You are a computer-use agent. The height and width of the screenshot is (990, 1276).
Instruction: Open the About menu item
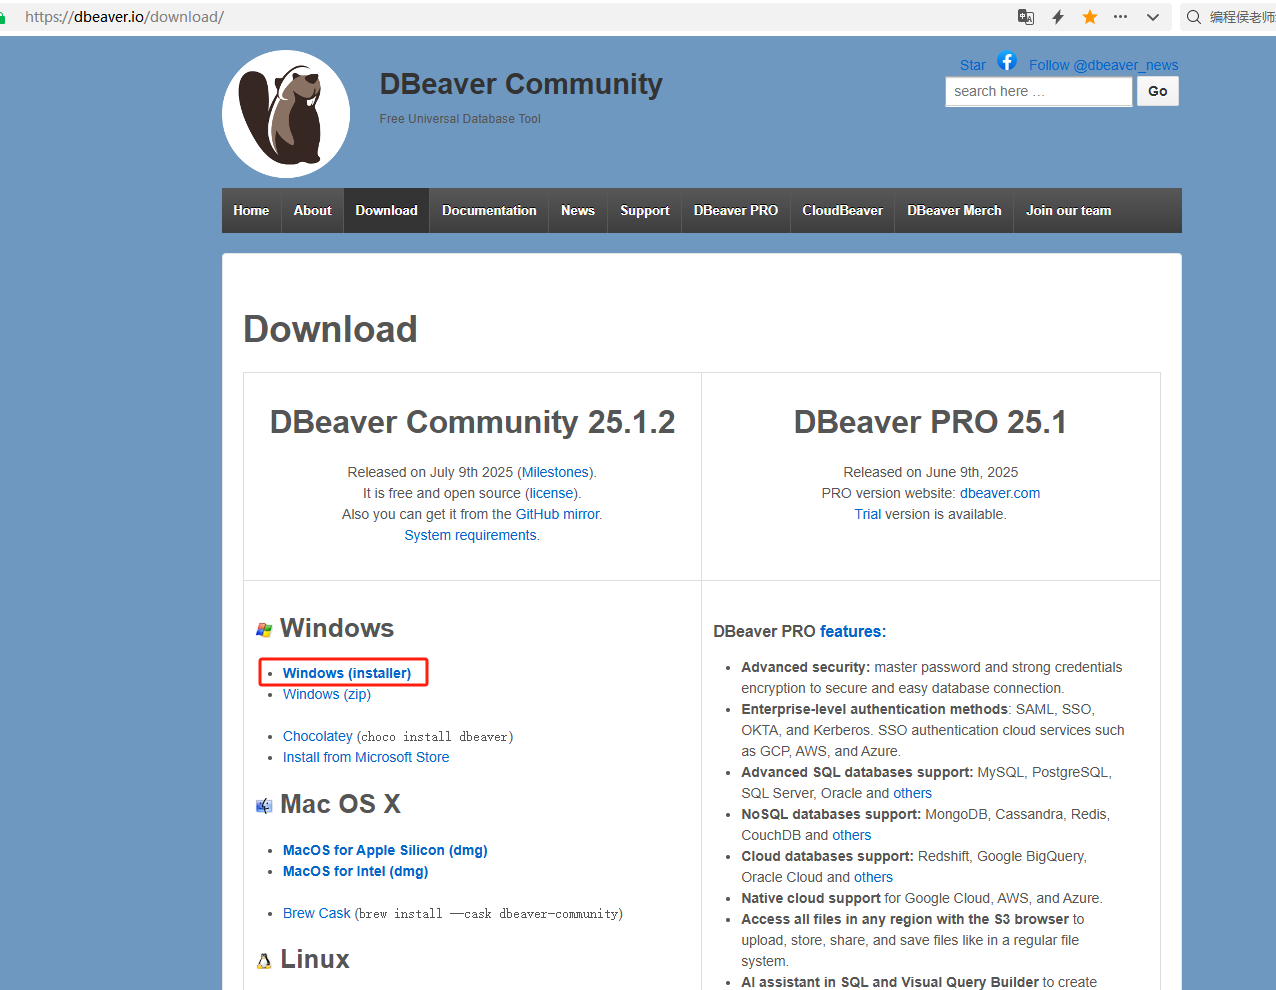312,210
